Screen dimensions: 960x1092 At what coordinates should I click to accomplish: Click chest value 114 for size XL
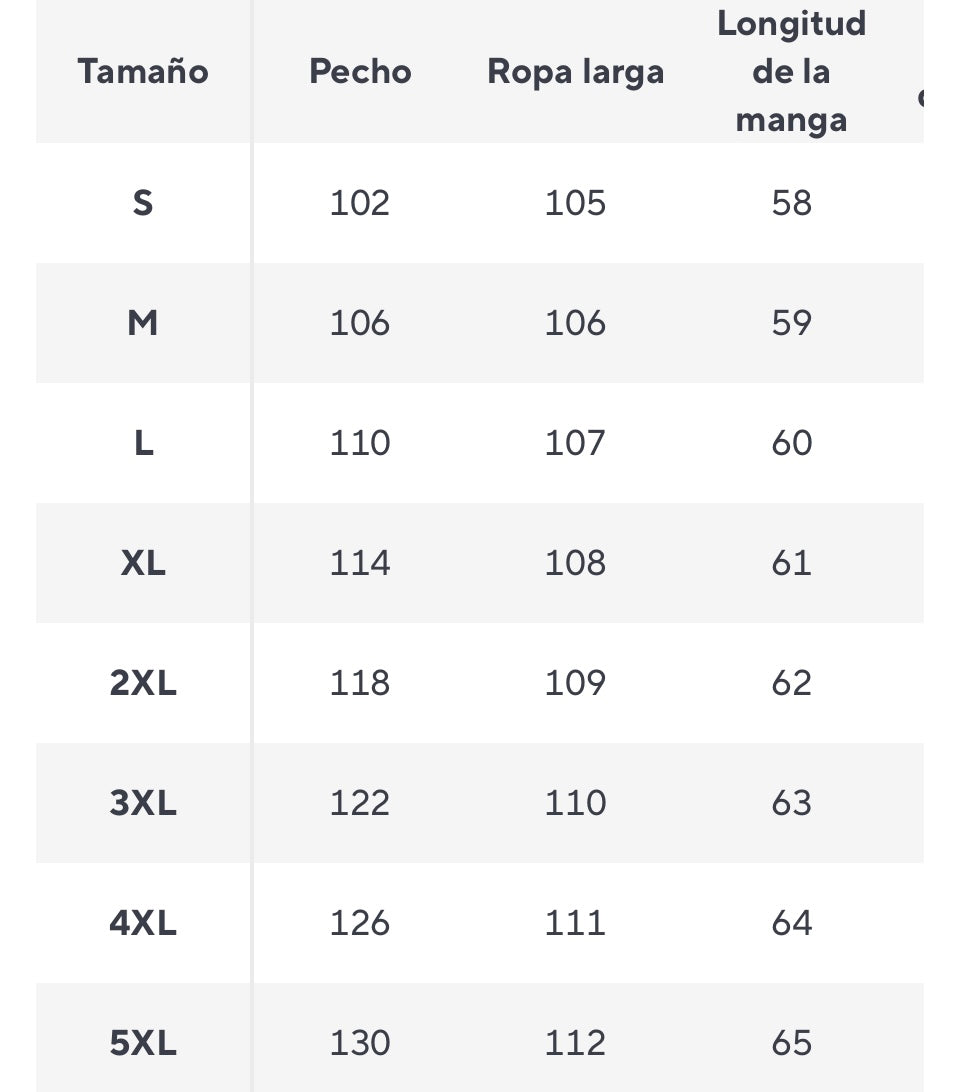pyautogui.click(x=359, y=563)
